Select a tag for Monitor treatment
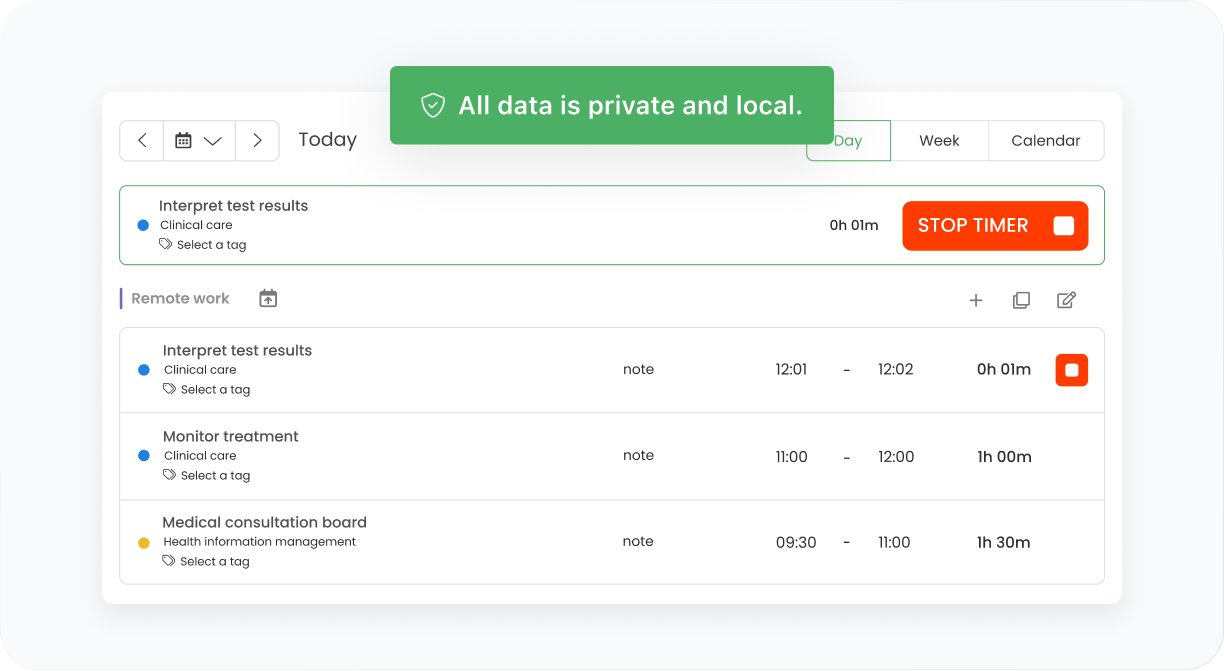Viewport: 1224px width, 671px height. [207, 476]
